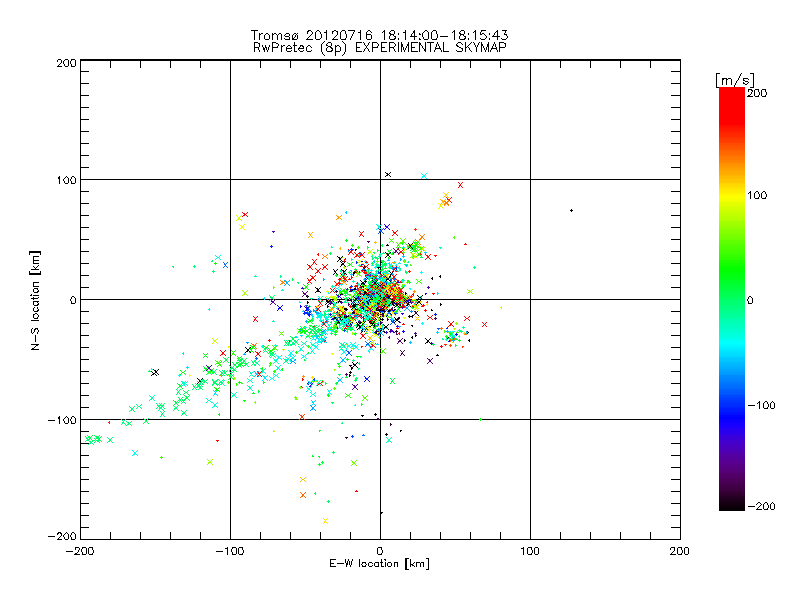Click the isolated black point near E-W 130 km
The width and height of the screenshot is (800, 600).
coord(571,210)
